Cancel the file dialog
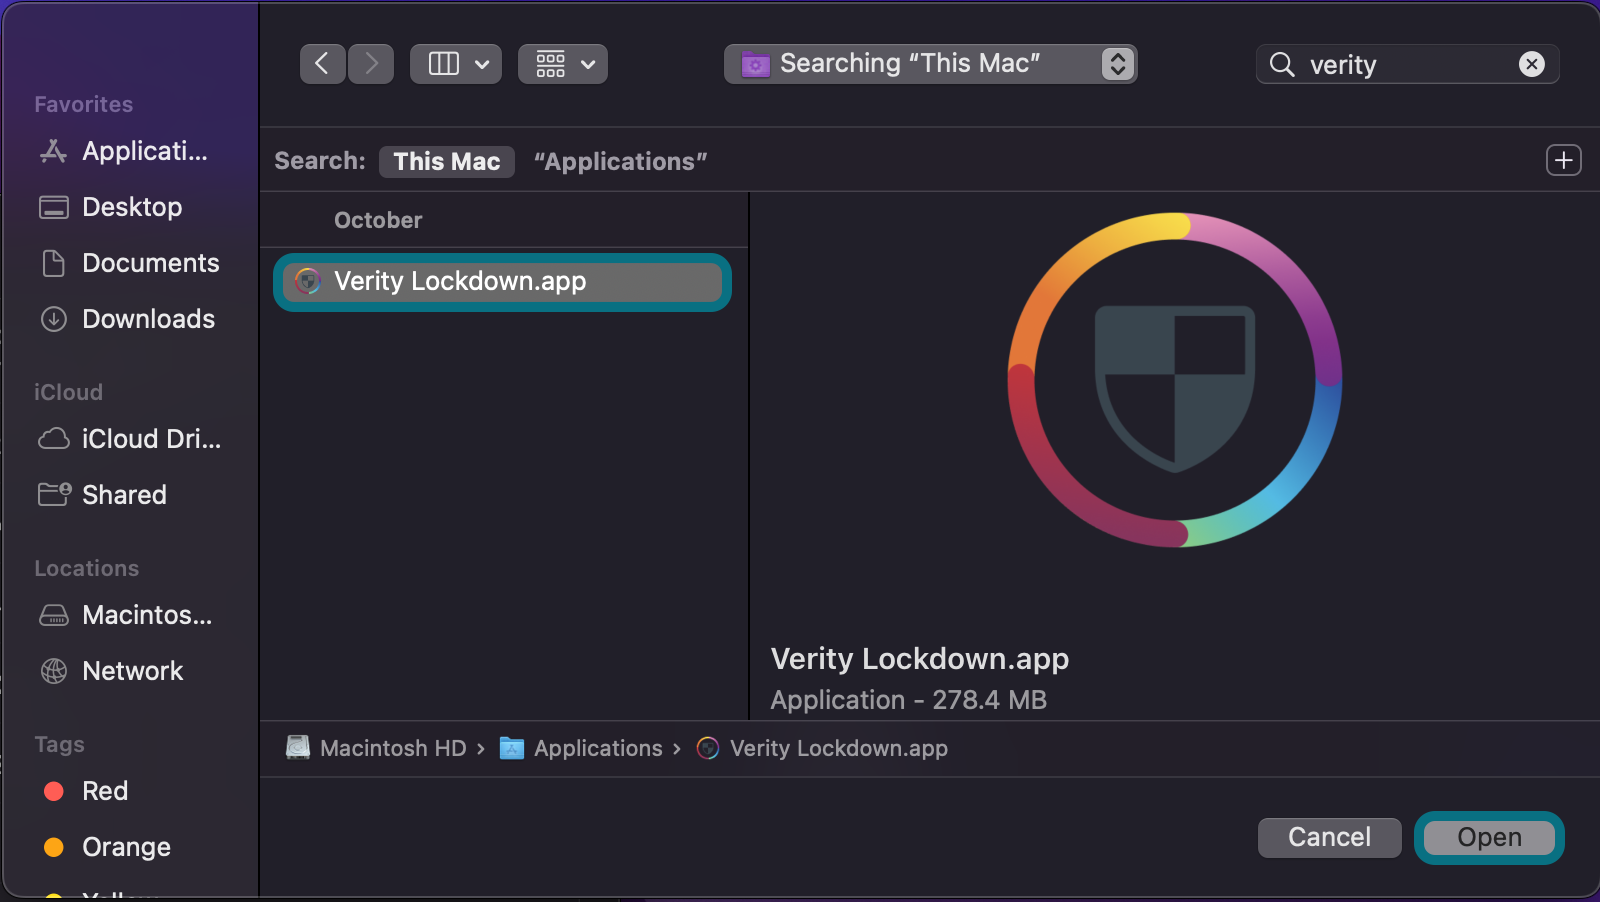Screen dimensions: 1600x902 1329,837
